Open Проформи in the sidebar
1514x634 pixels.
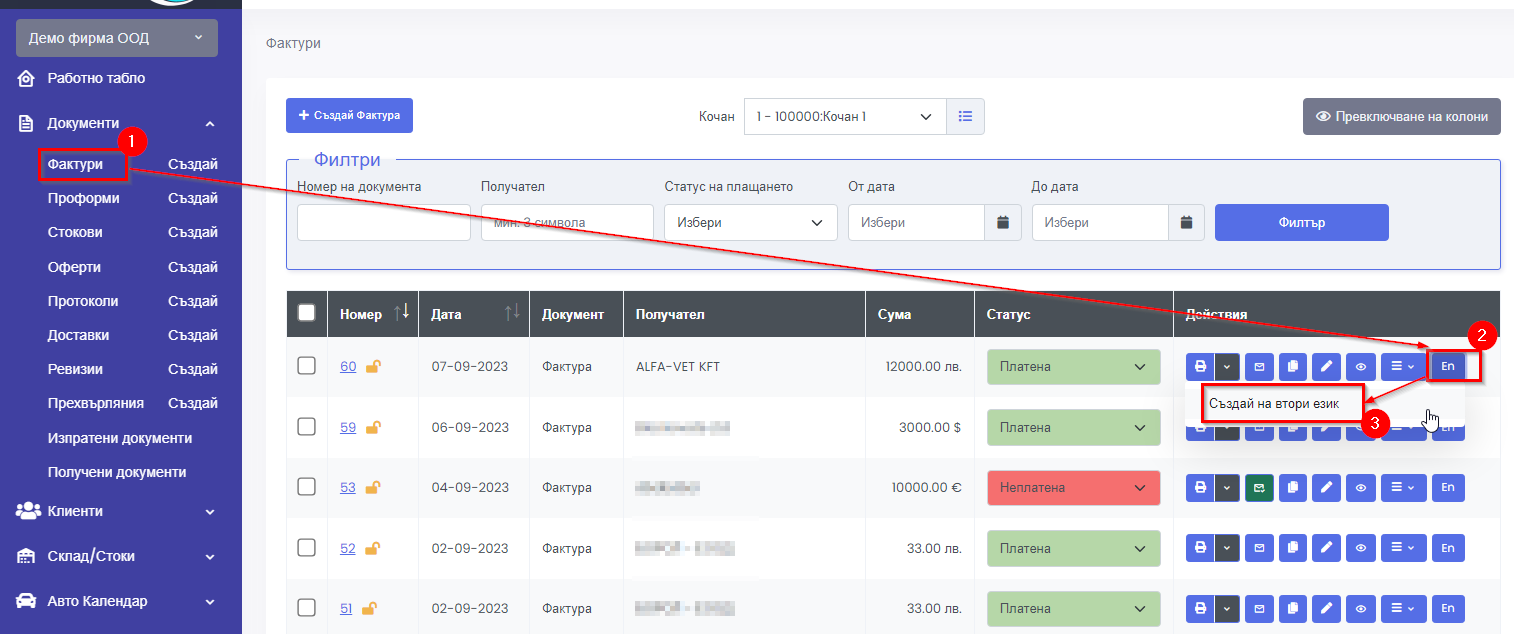83,198
